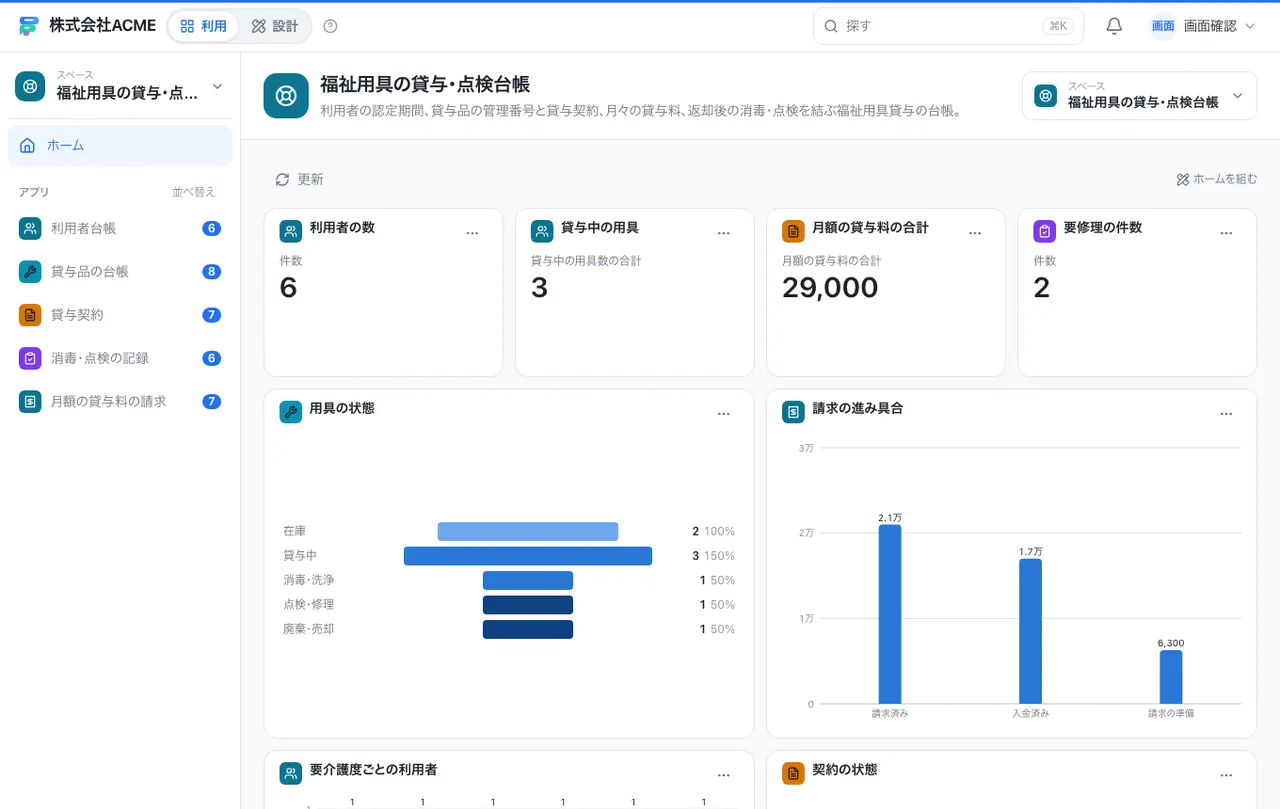Click the 請求の進み具合 card icon
The width and height of the screenshot is (1280, 809).
click(x=793, y=412)
